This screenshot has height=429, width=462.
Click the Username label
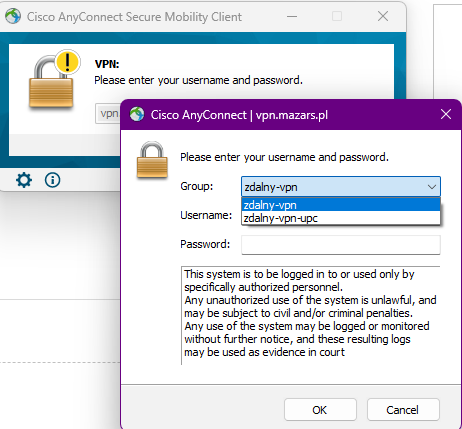[x=206, y=215]
